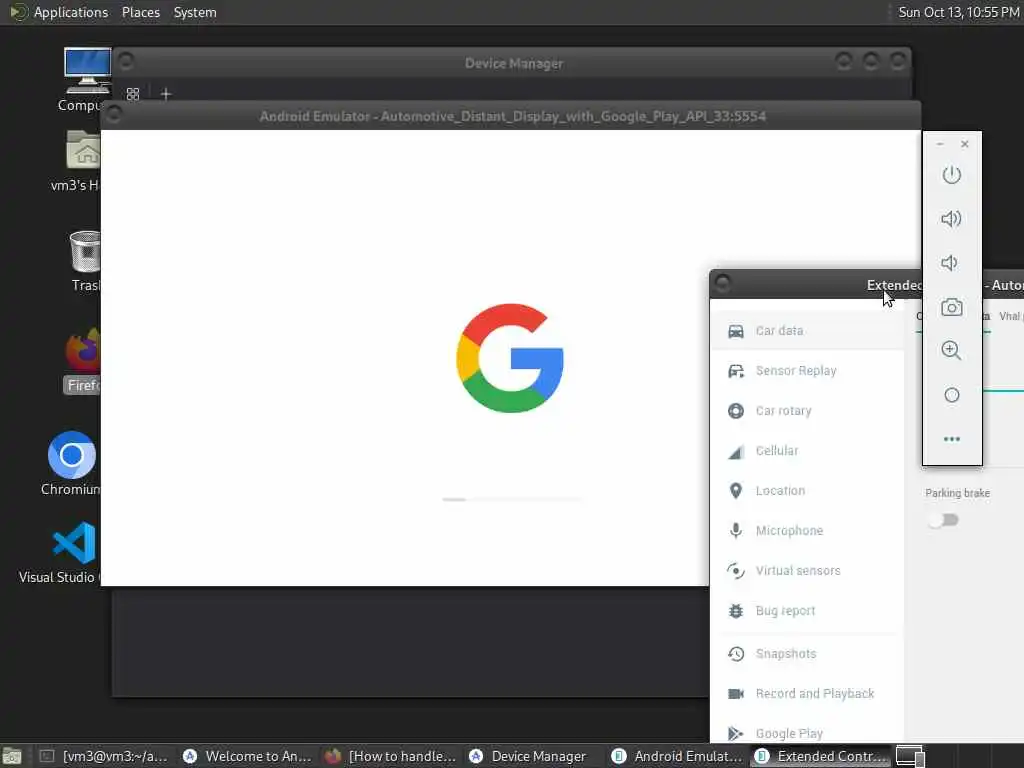Click the Android Emulator window title bar

(x=512, y=116)
